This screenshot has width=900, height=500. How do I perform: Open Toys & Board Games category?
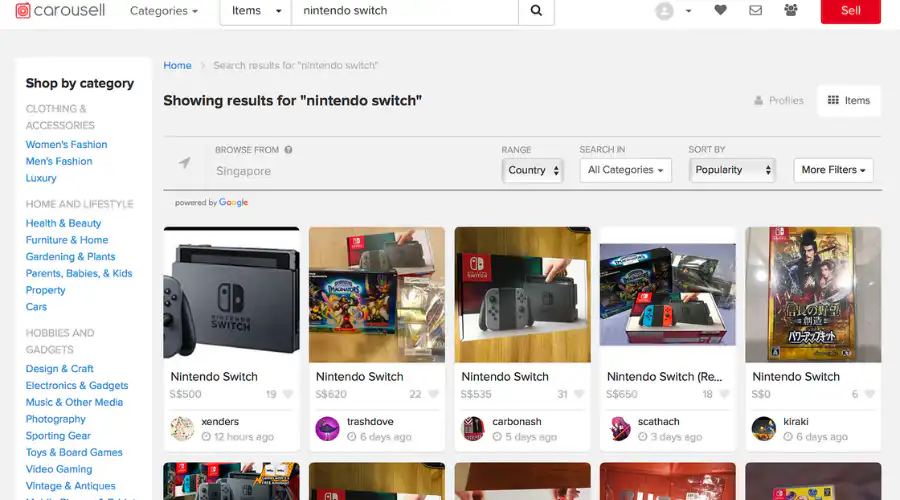[x=74, y=452]
